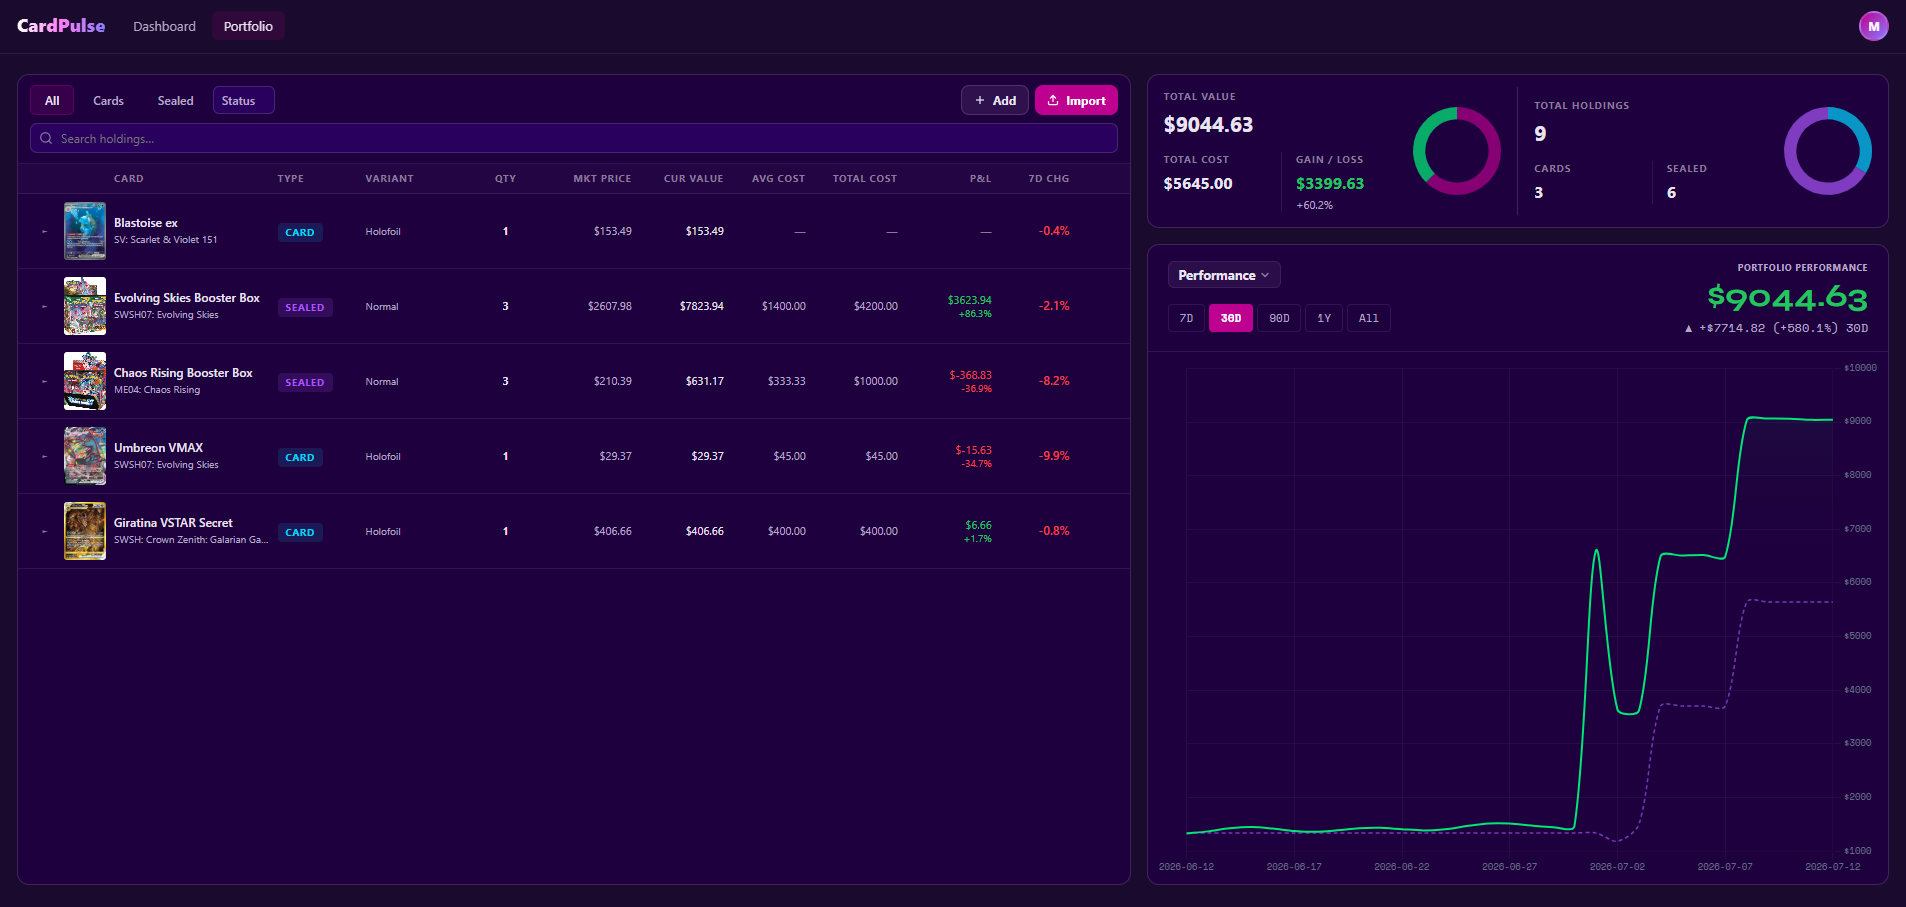Viewport: 1906px width, 907px height.
Task: Click the Add button
Action: pos(995,100)
